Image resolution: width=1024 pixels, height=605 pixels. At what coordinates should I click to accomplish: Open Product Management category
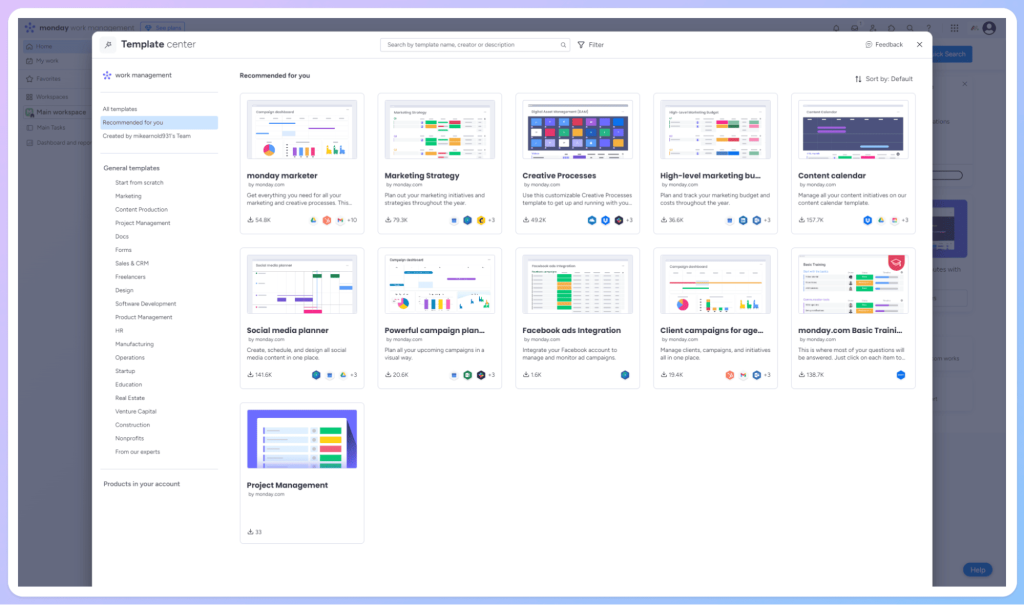(144, 318)
